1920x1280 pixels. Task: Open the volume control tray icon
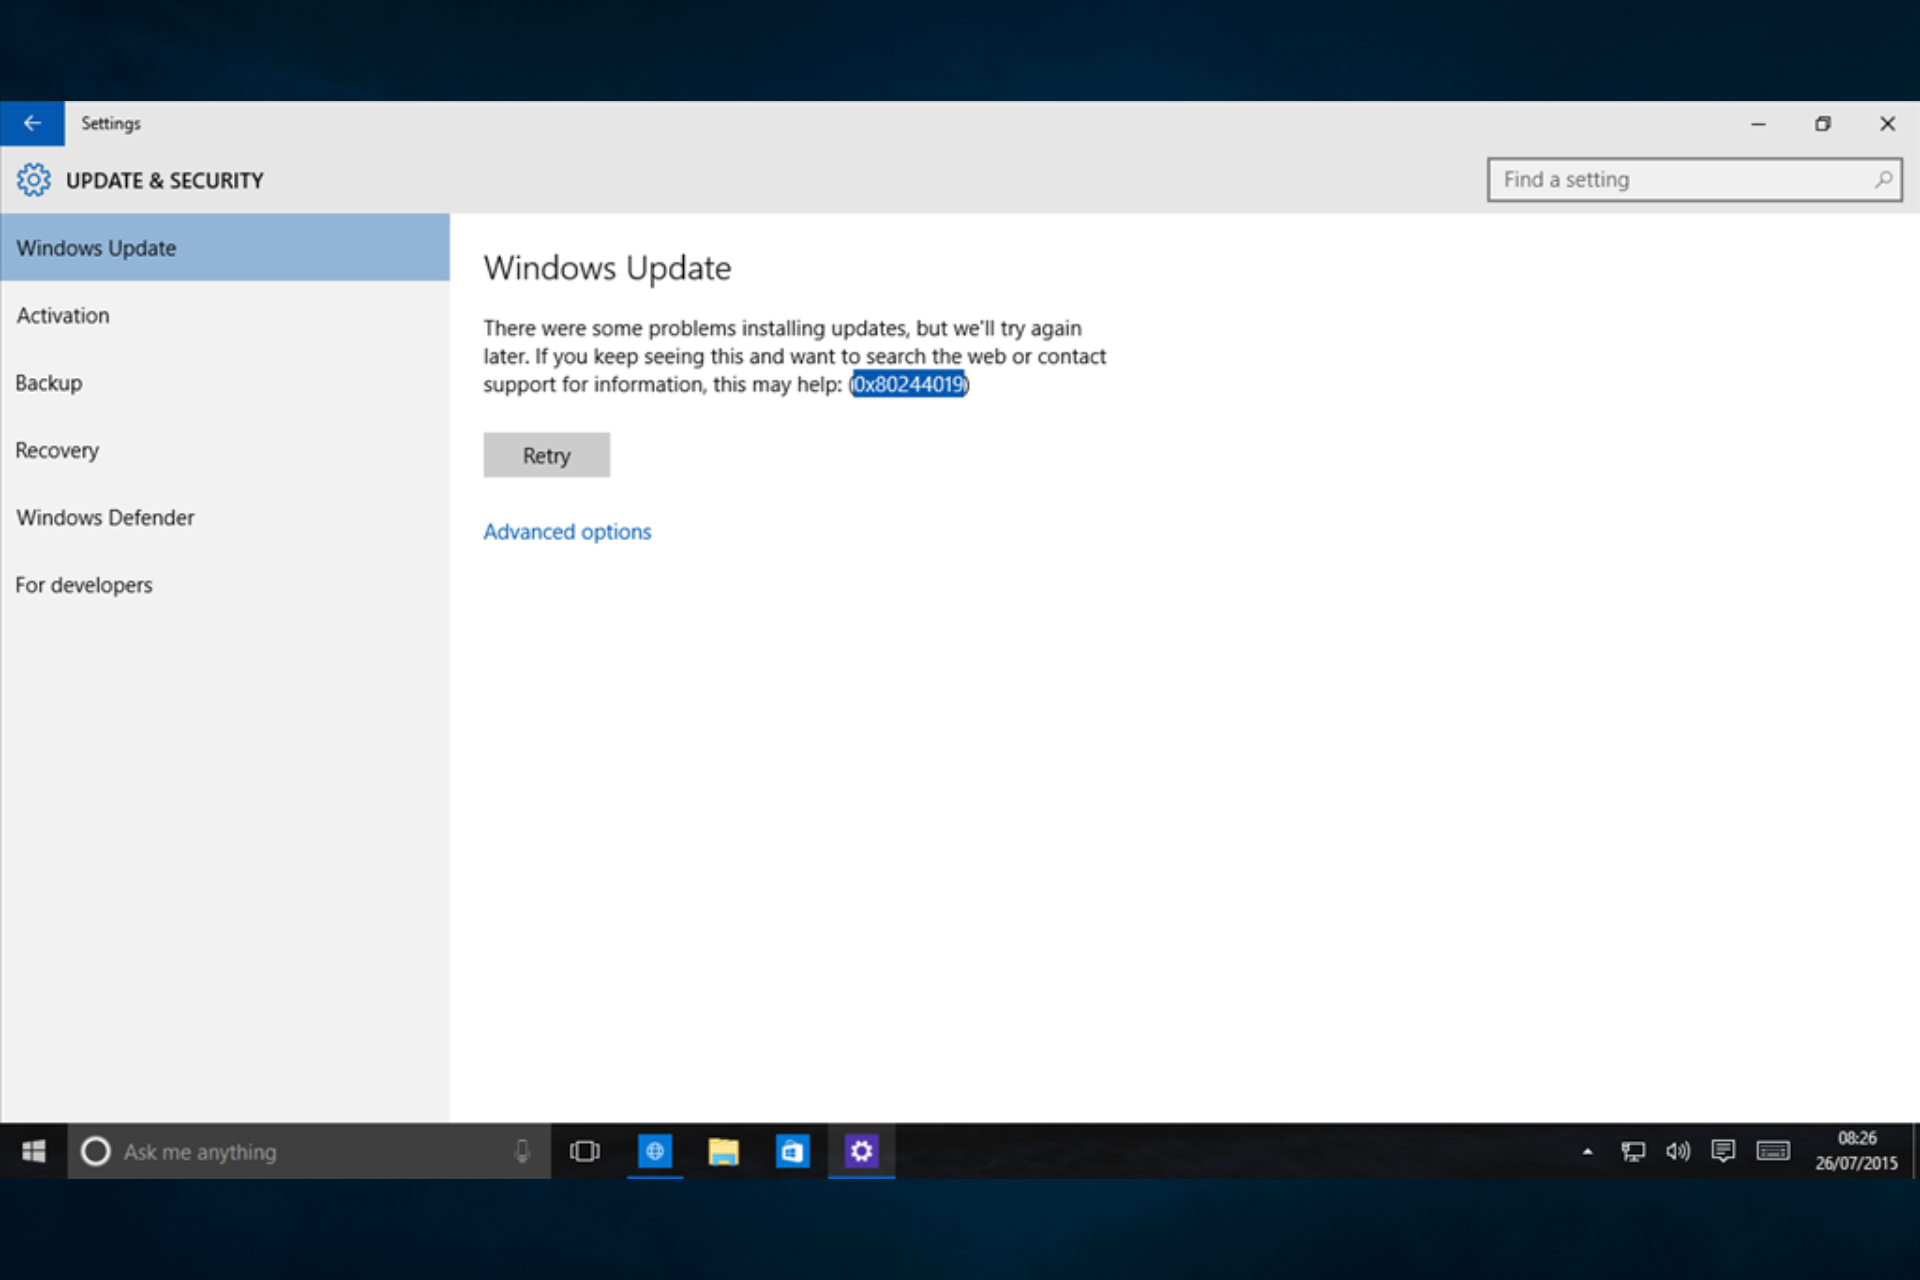pyautogui.click(x=1678, y=1152)
